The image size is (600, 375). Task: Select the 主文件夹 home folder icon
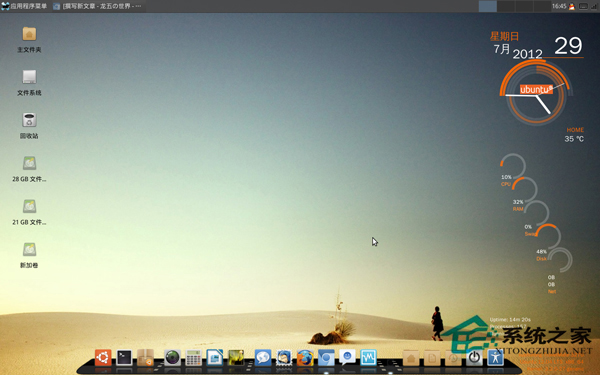click(29, 39)
